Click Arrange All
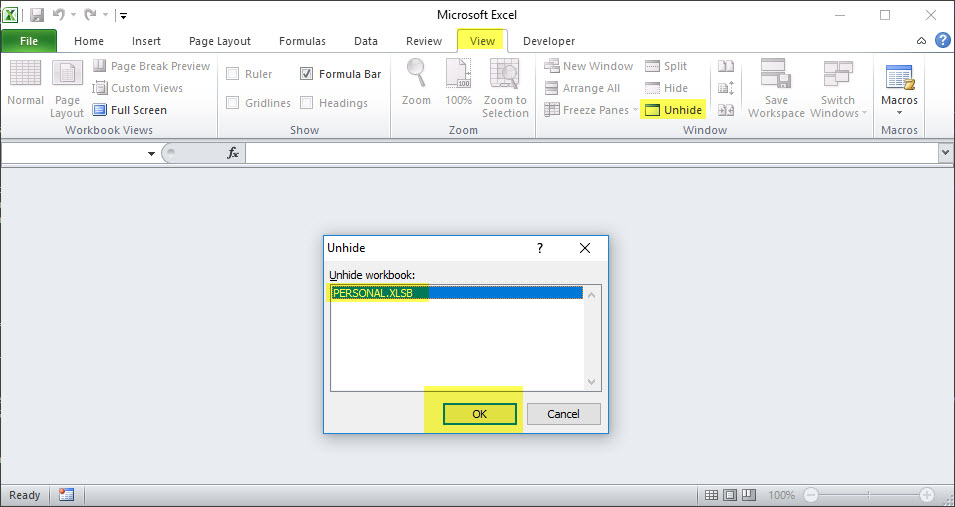955x507 pixels. point(582,88)
